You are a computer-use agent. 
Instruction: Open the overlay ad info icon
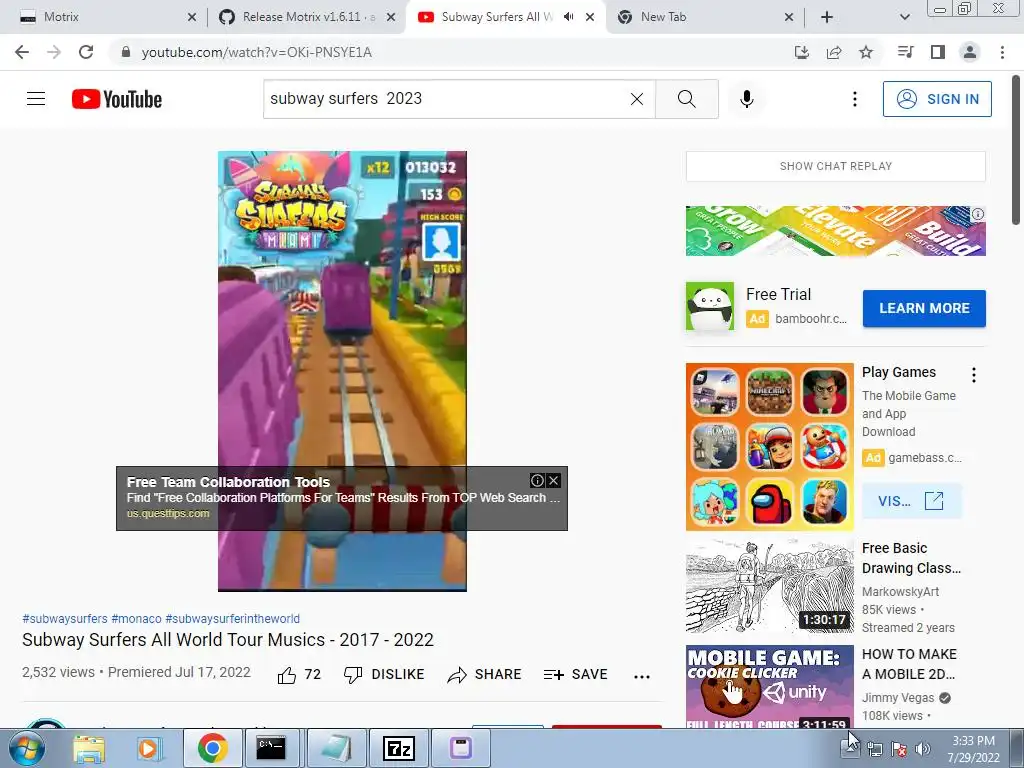click(537, 481)
